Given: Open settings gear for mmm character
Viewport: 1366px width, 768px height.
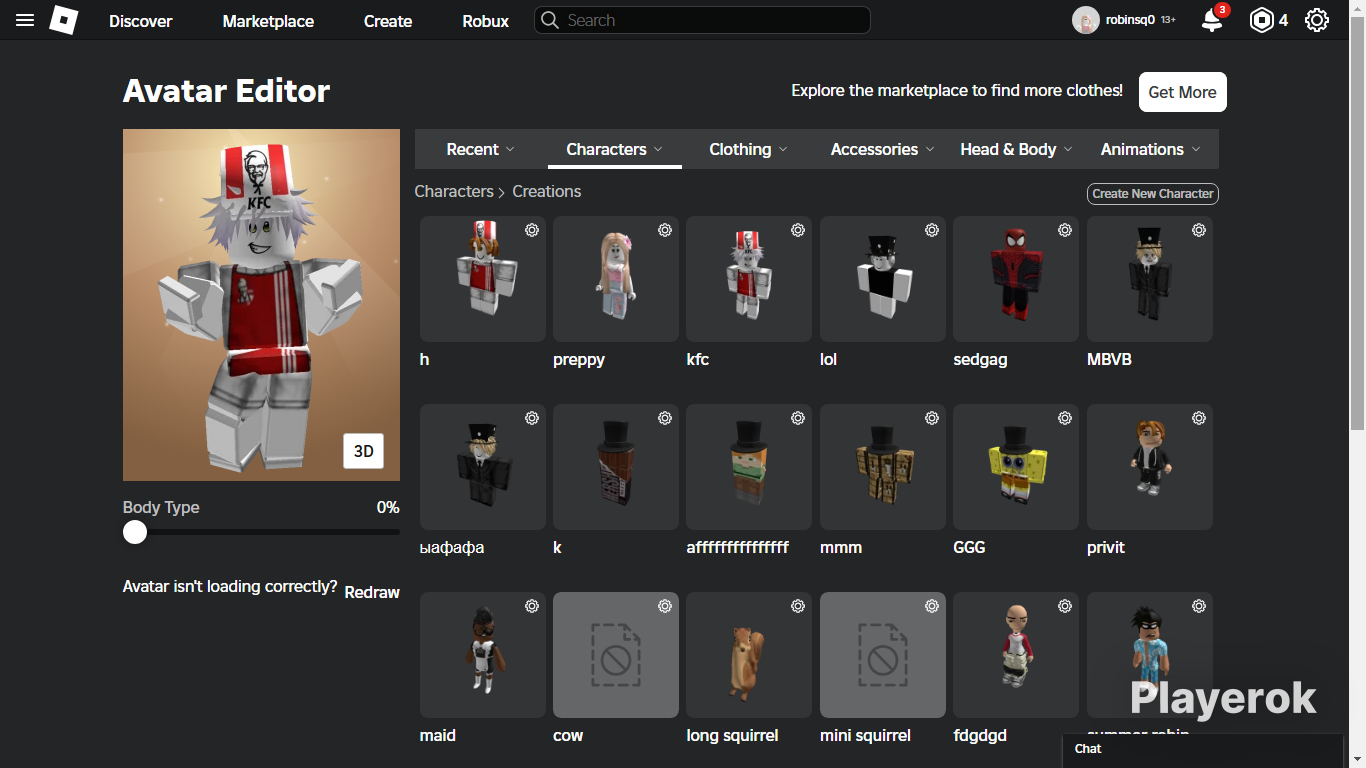Looking at the screenshot, I should [x=932, y=418].
